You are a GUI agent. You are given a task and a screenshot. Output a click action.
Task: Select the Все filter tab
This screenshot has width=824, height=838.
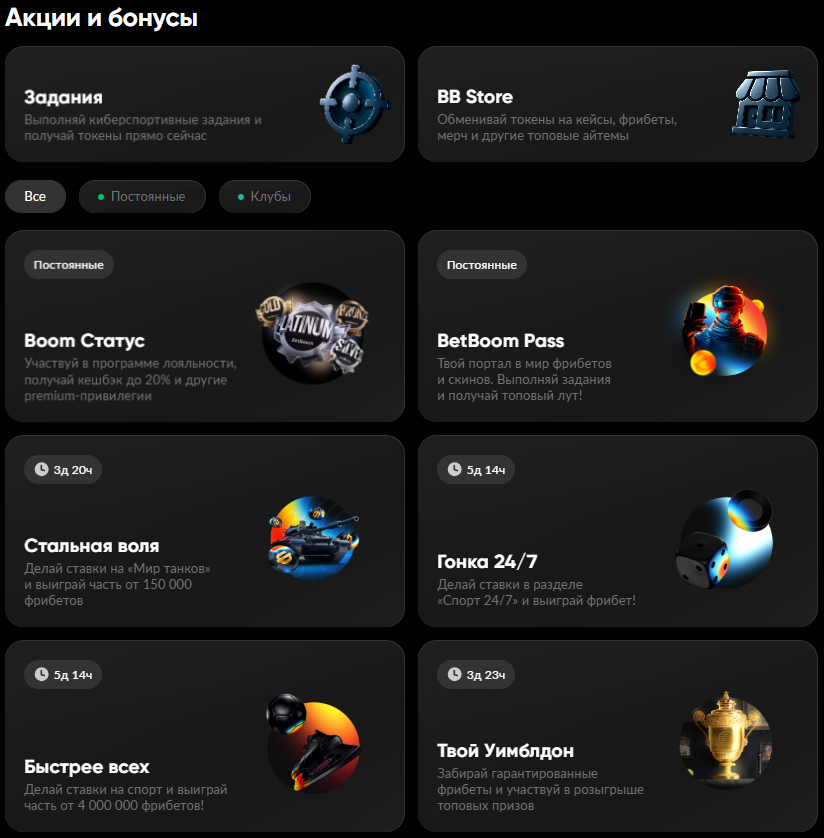pyautogui.click(x=35, y=197)
